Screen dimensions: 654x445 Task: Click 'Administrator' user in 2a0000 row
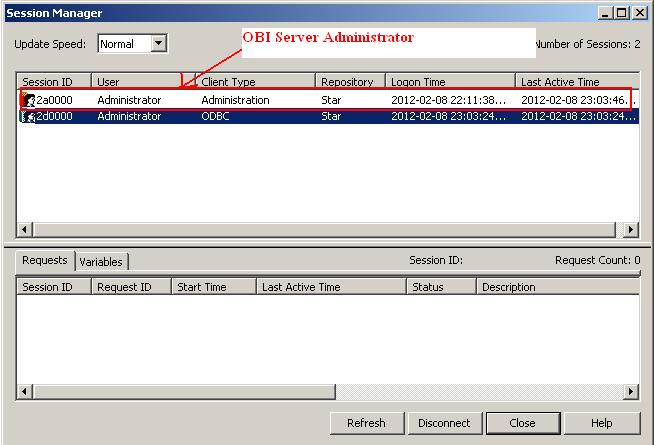[129, 100]
